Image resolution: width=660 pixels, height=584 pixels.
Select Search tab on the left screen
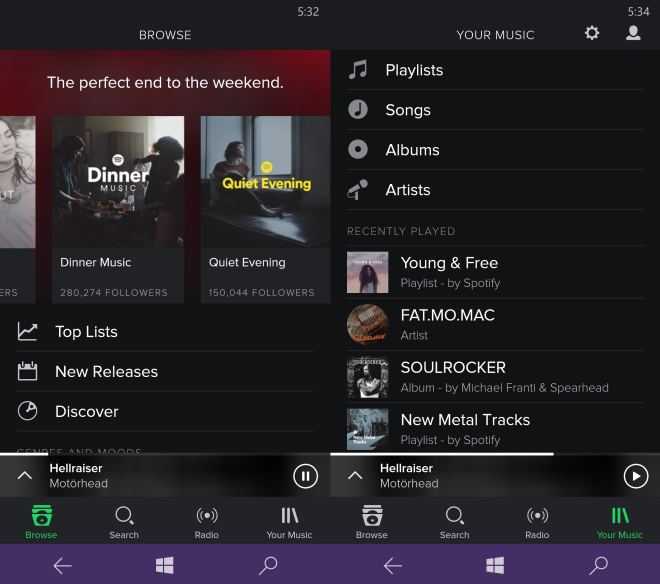pos(124,522)
